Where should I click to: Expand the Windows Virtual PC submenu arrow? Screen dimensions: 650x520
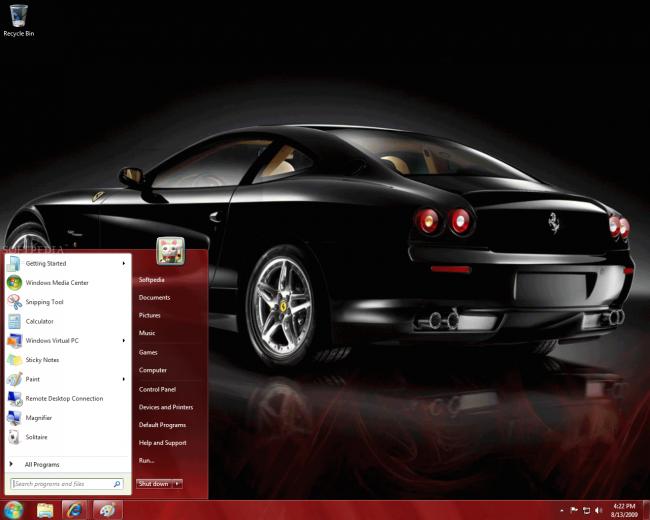[124, 340]
